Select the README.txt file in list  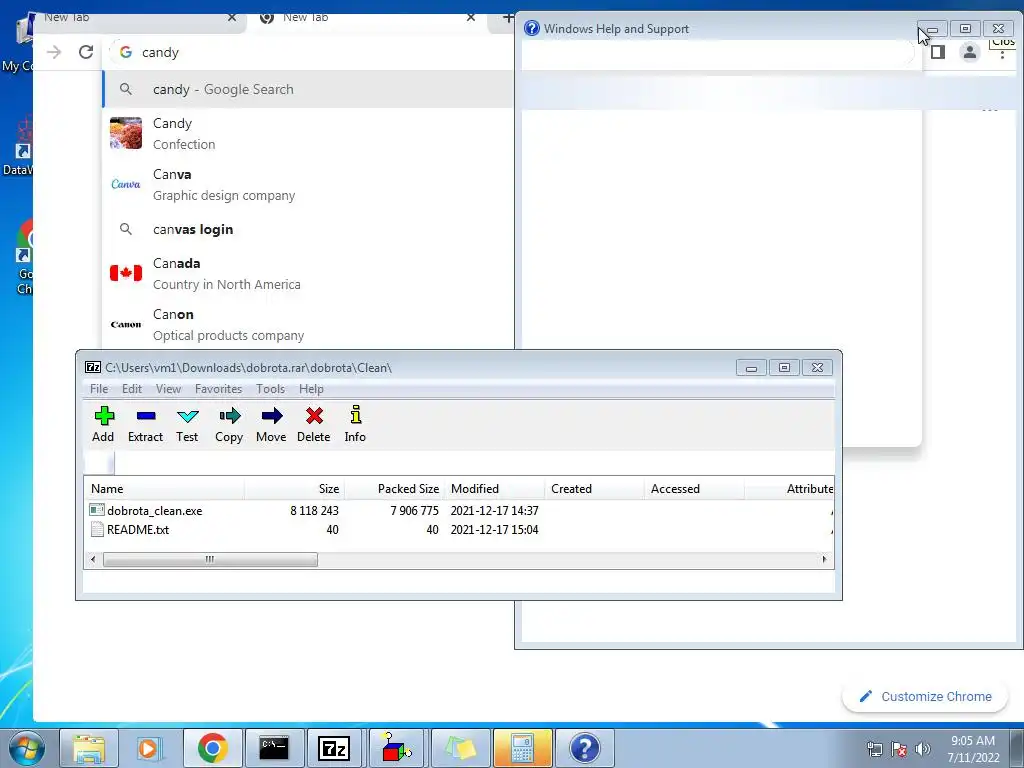460,530
